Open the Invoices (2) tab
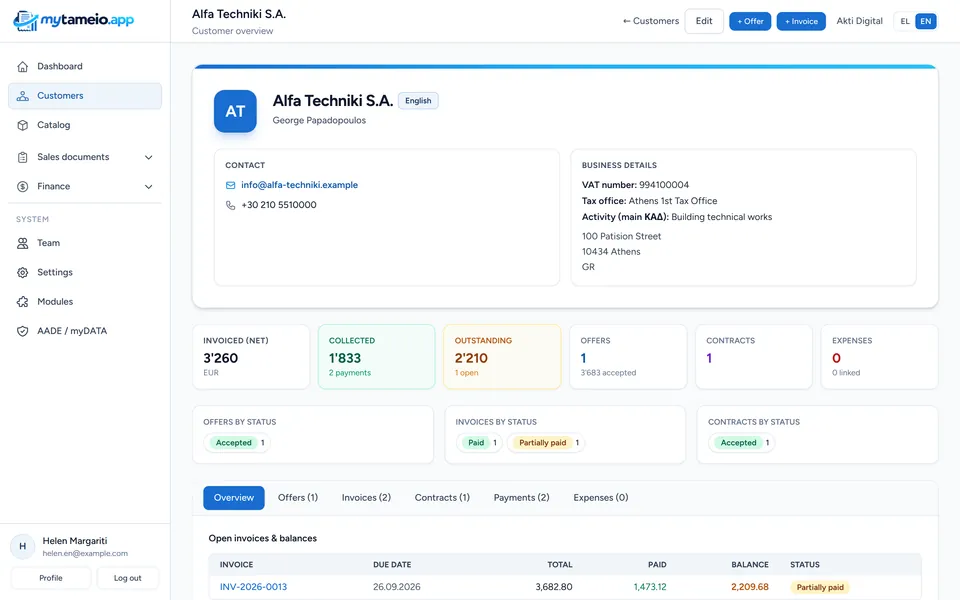Image resolution: width=960 pixels, height=600 pixels. (x=366, y=498)
